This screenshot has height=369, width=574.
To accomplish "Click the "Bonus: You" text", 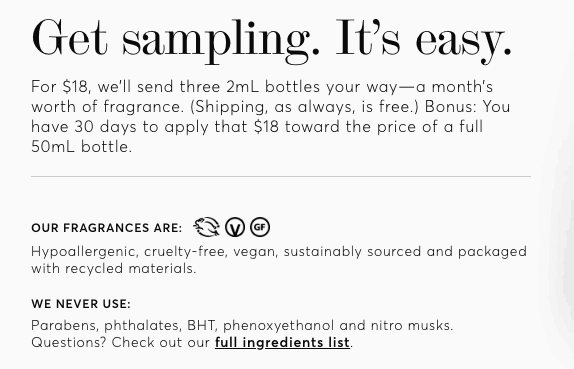I will (467, 107).
